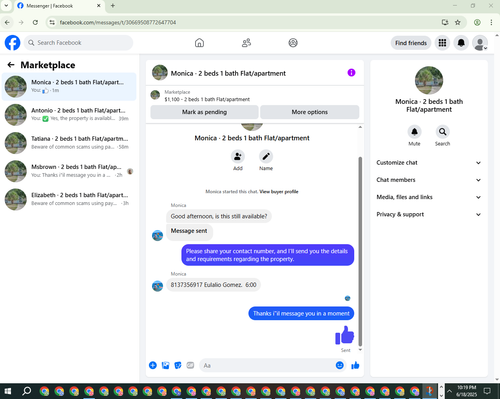500x399 pixels.
Task: Reload the page in the browser
Action: coord(35,22)
